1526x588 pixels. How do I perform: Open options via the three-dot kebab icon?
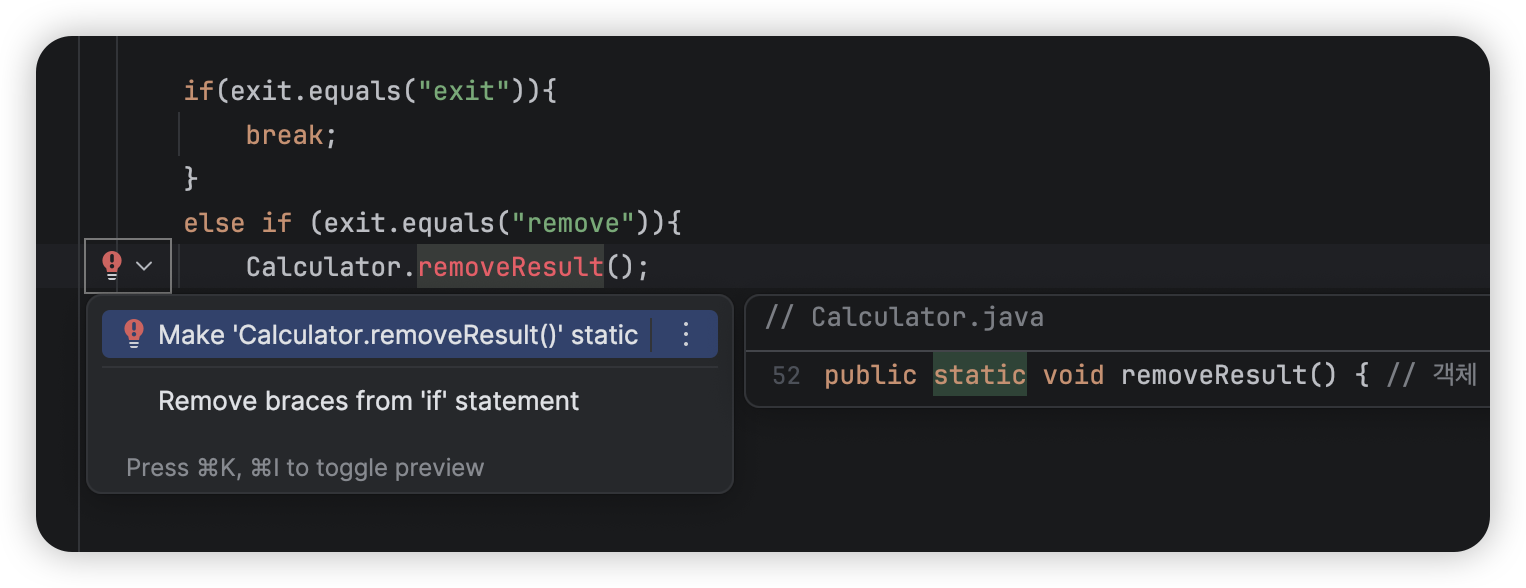685,334
